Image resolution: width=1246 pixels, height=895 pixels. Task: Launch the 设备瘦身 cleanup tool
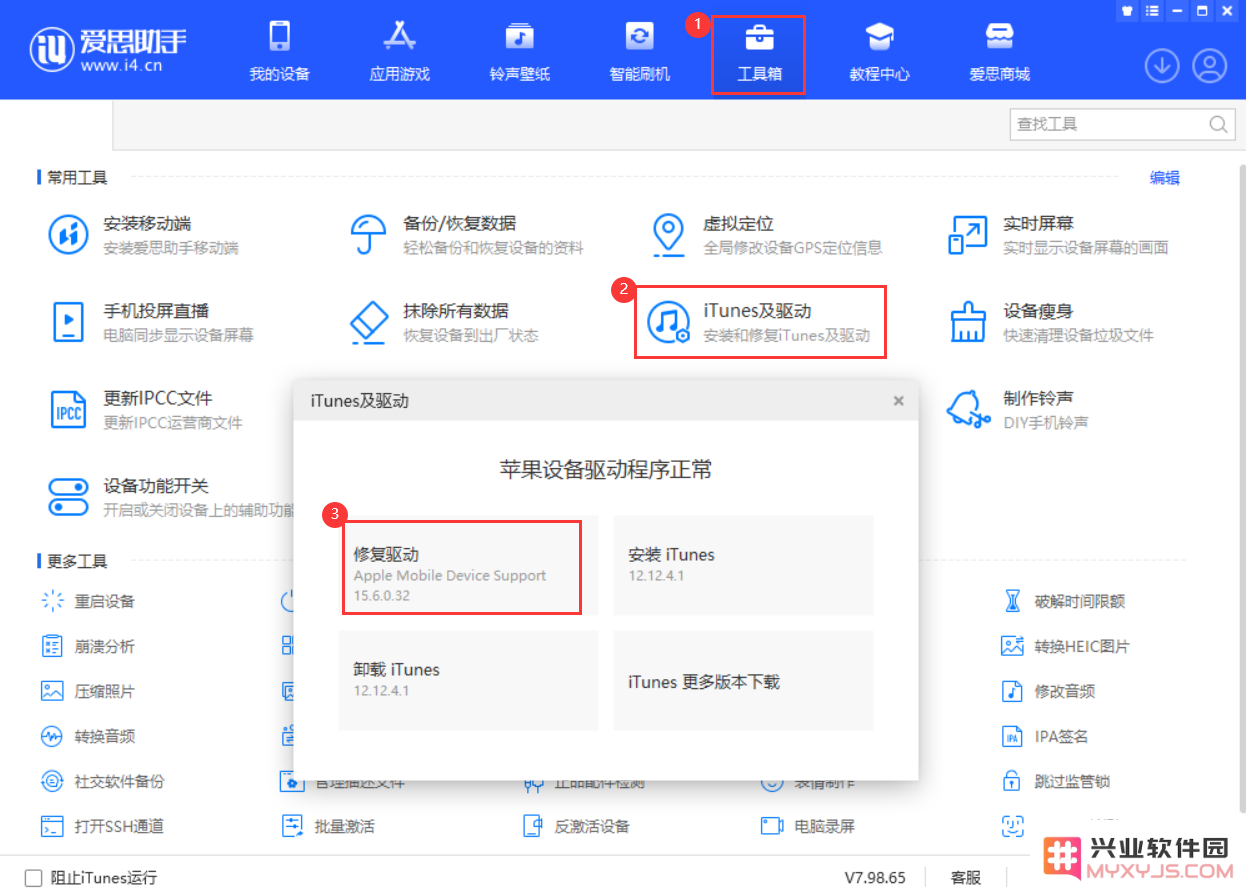click(1050, 322)
